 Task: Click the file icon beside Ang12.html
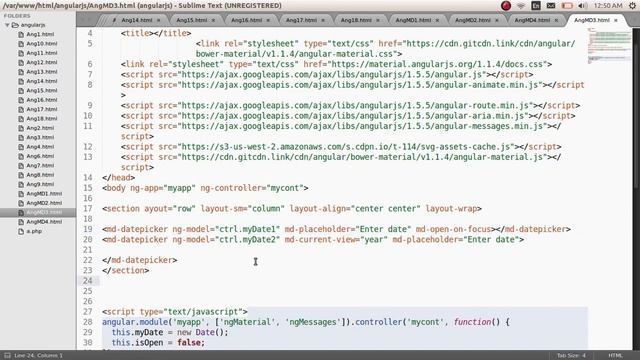tap(21, 62)
